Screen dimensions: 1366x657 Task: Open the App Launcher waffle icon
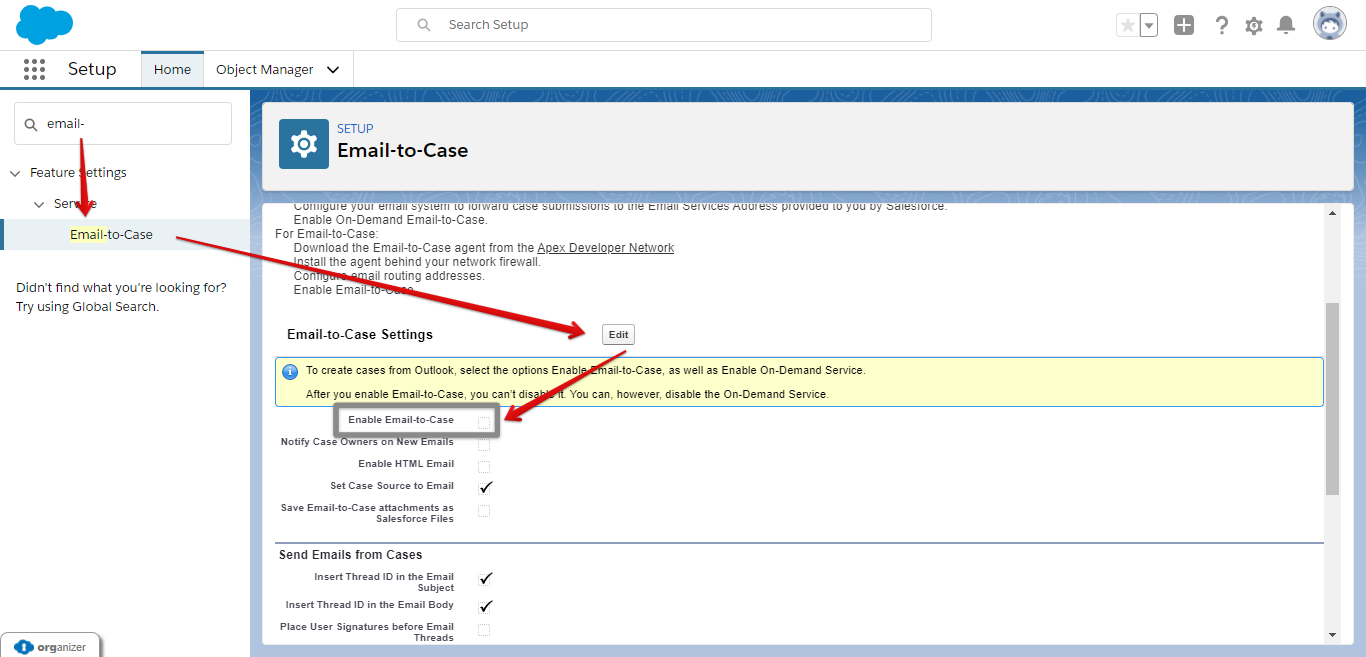[34, 69]
